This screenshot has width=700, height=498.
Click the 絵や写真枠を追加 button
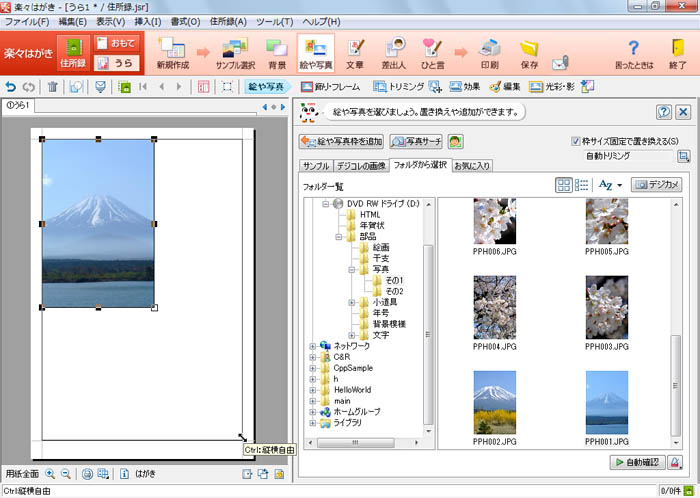click(x=341, y=141)
